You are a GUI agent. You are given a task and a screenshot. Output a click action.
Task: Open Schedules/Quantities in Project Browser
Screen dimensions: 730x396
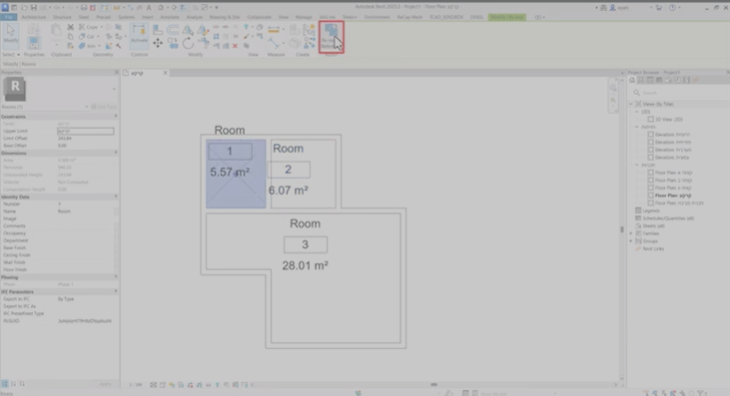click(x=668, y=218)
